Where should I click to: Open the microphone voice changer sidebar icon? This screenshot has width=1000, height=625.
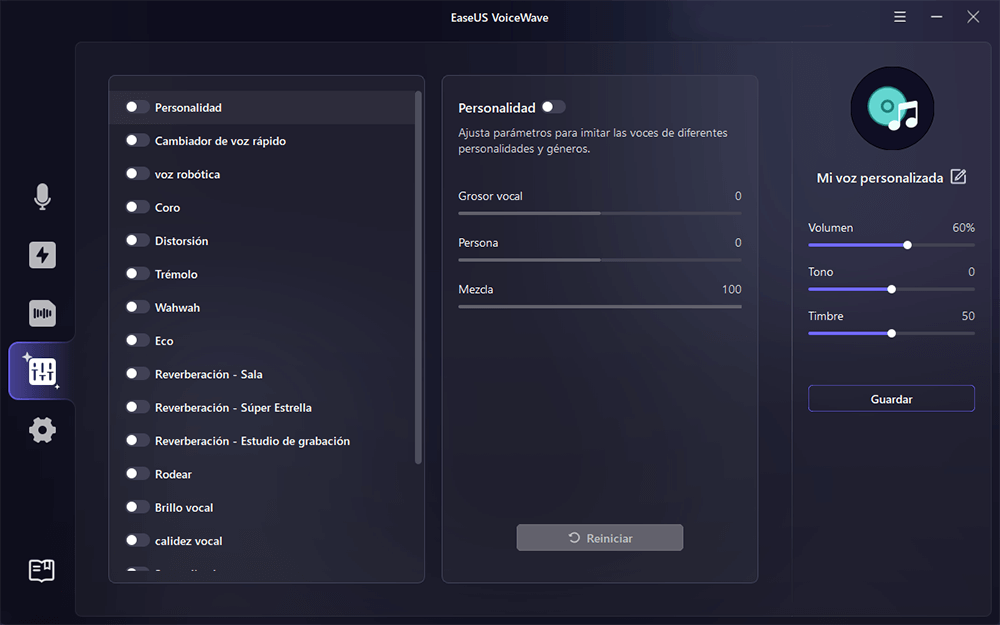(x=42, y=197)
